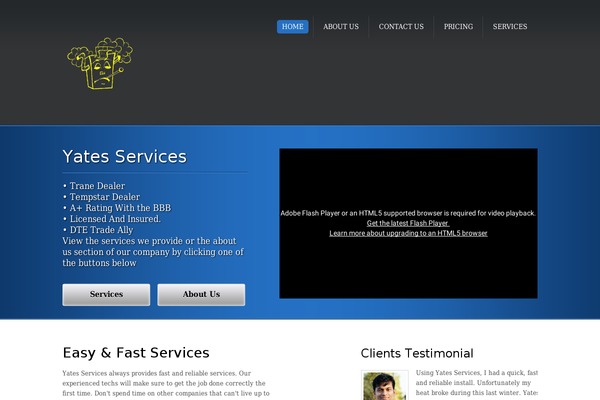Open the CONTACT US page
Screen dimensions: 600x400
pyautogui.click(x=401, y=27)
